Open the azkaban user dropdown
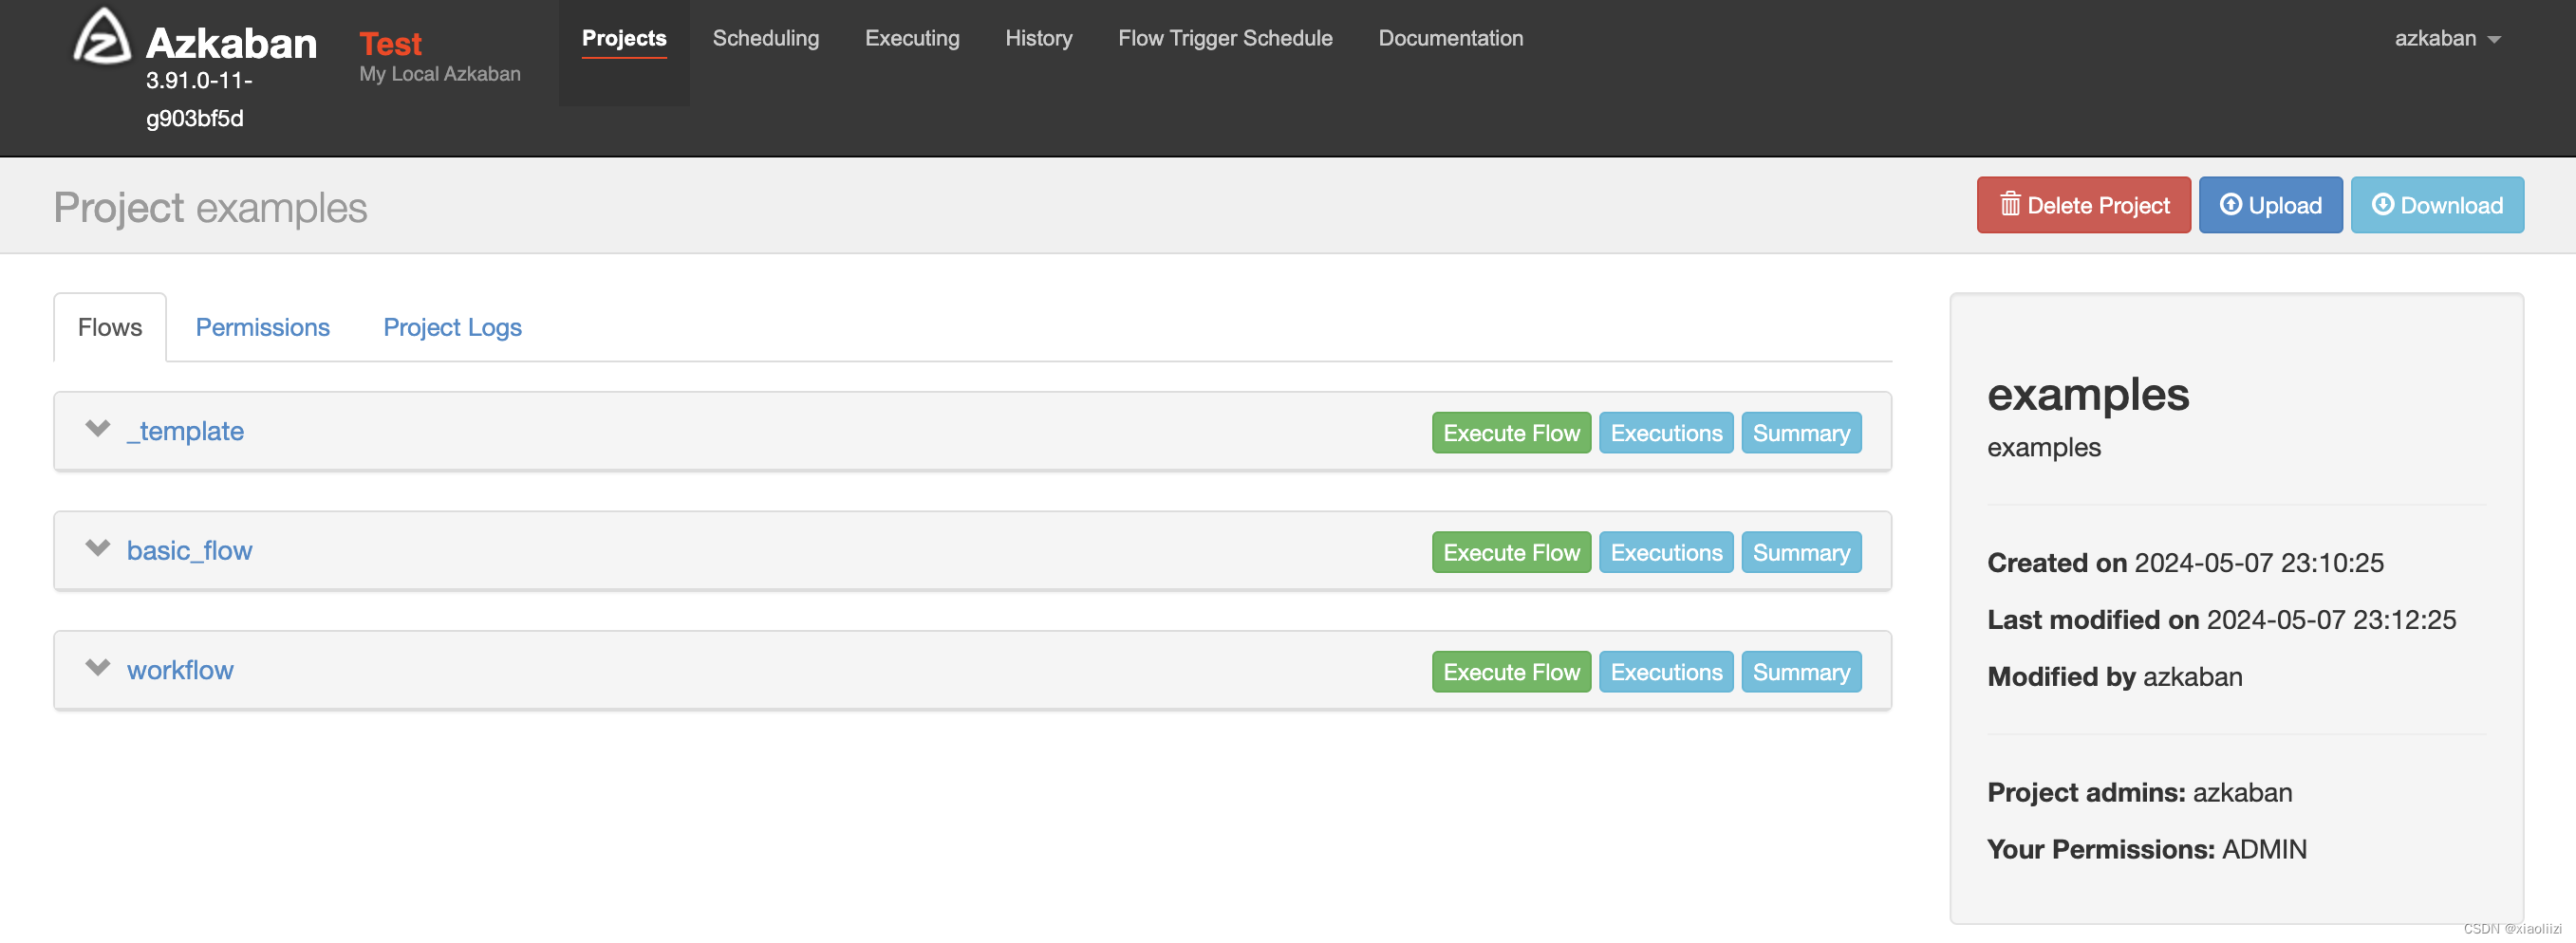Viewport: 2576px width, 943px height. 2447,39
